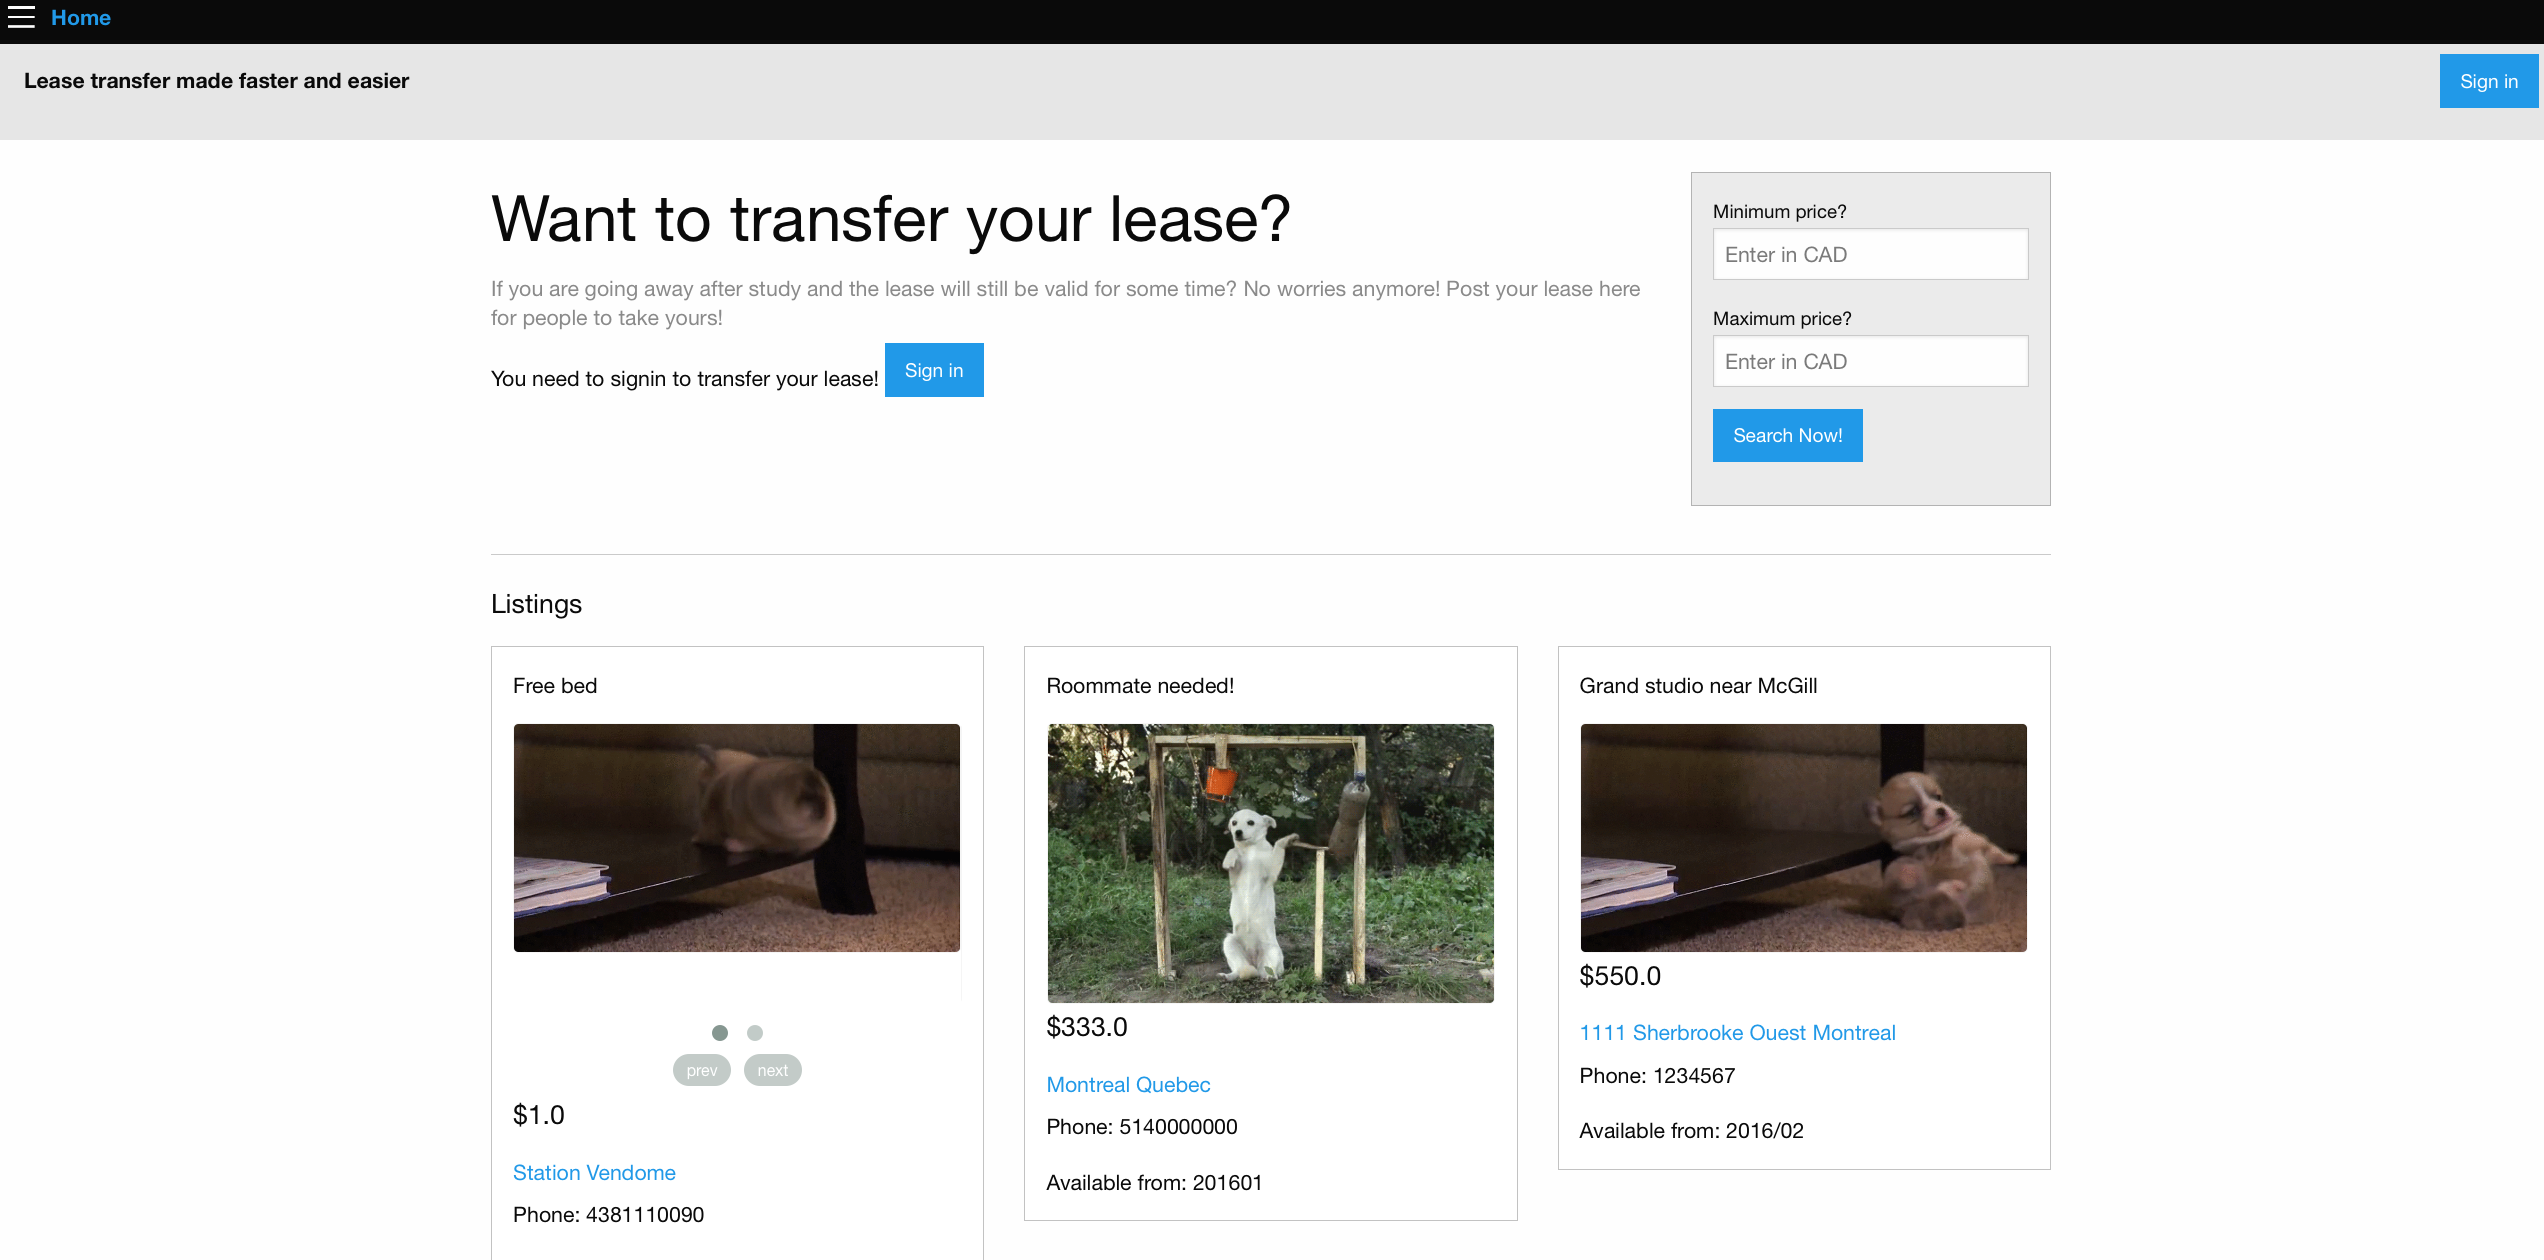Viewport: 2544px width, 1260px height.
Task: Focus the Maximum price input field
Action: point(1870,361)
